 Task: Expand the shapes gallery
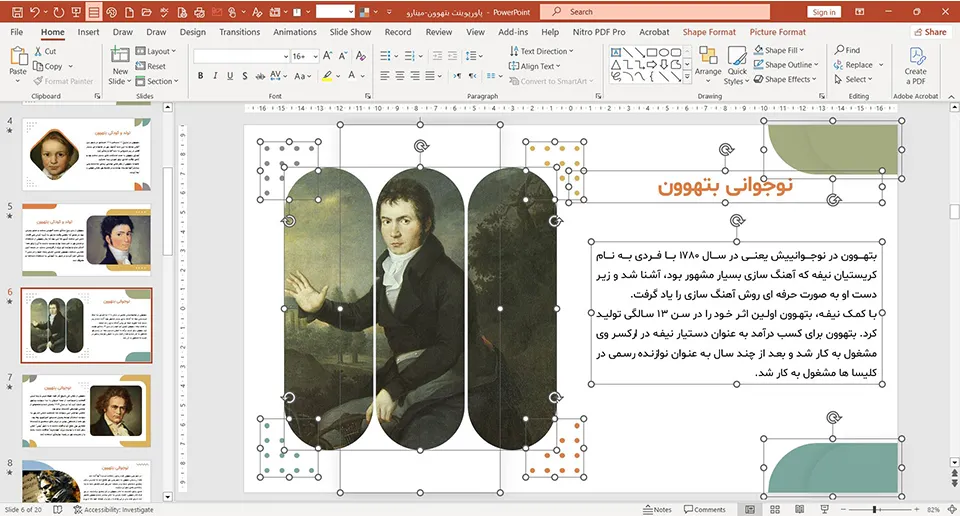pos(688,77)
